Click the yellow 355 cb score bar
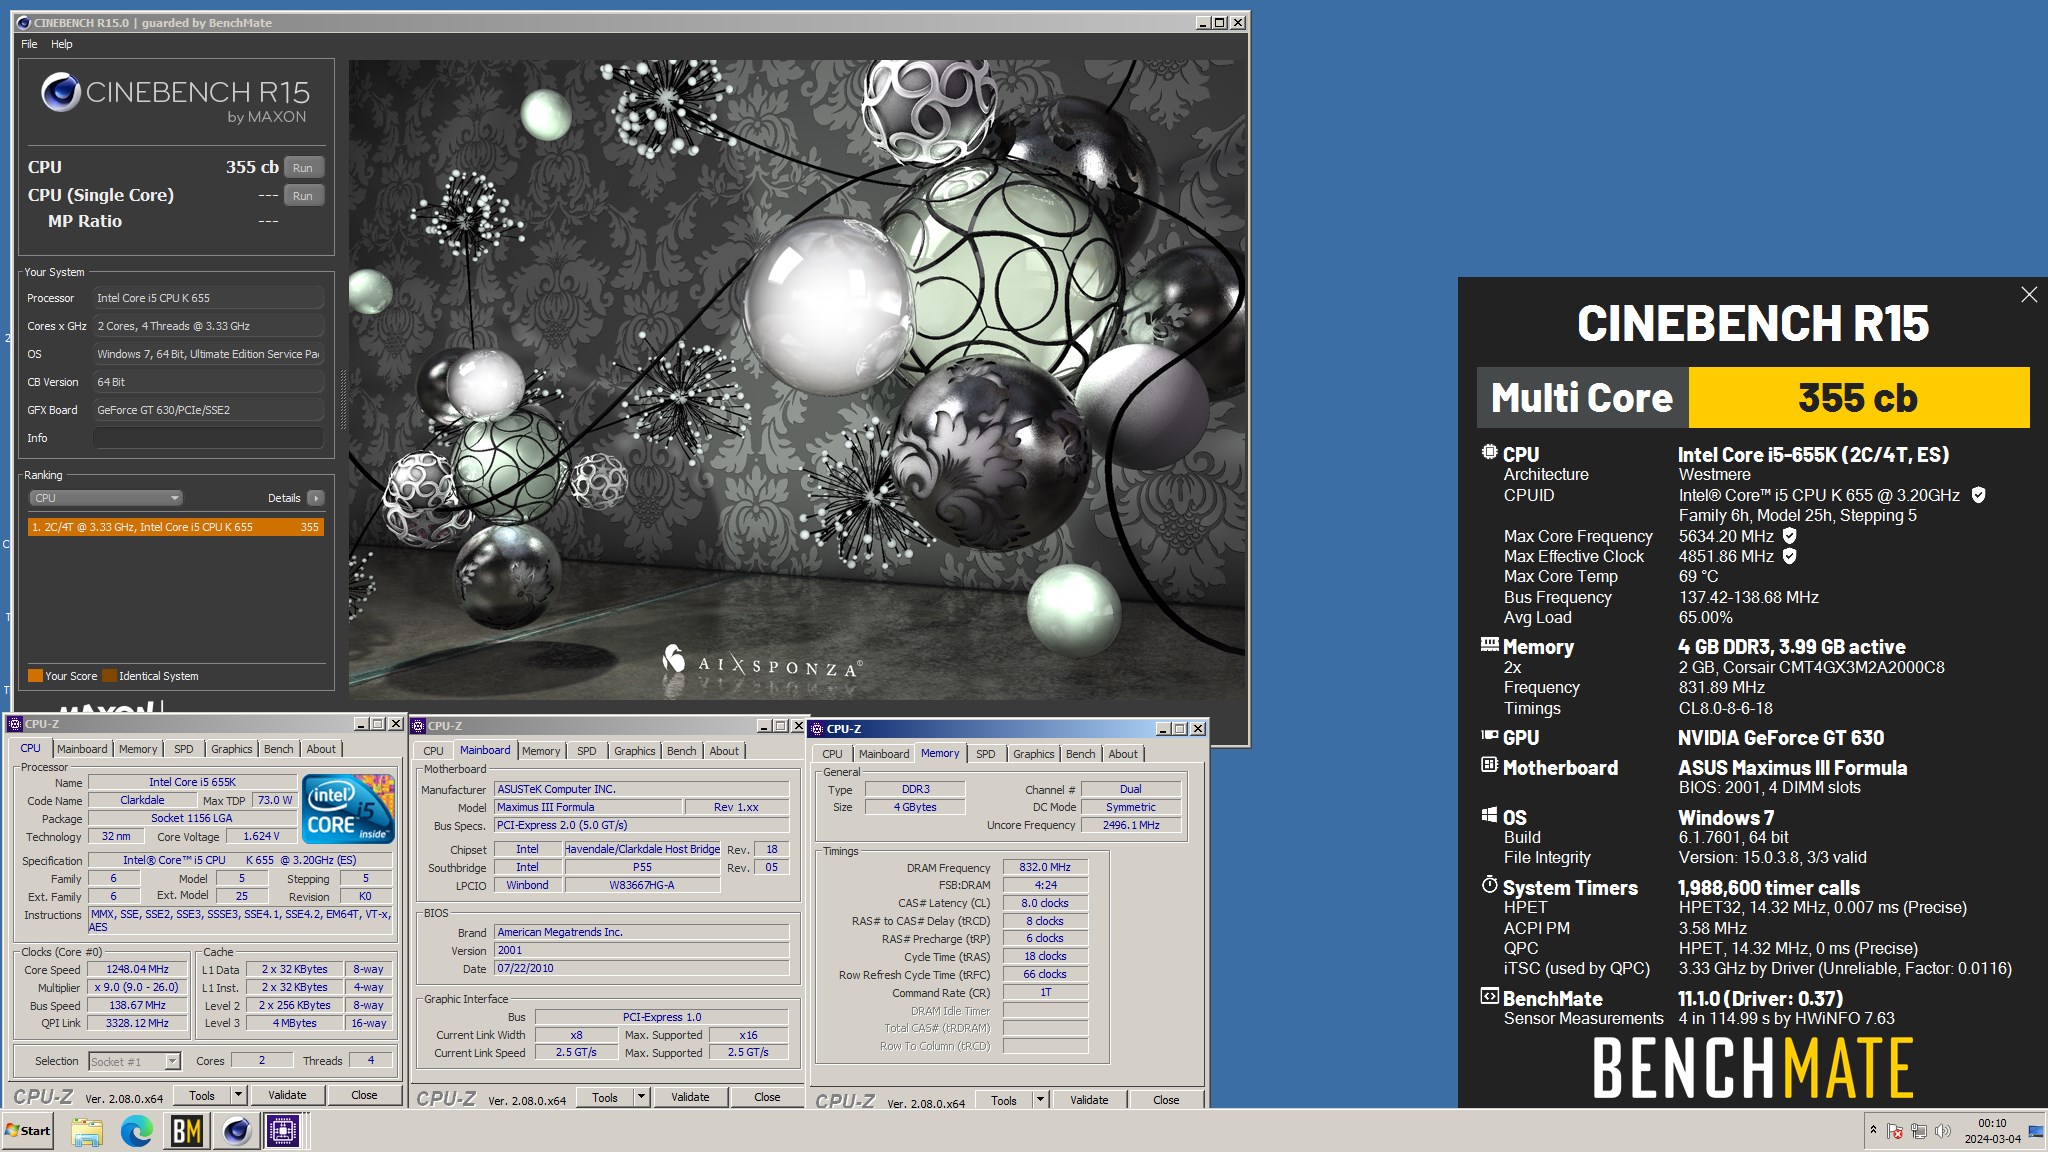This screenshot has height=1152, width=2048. pos(1858,398)
